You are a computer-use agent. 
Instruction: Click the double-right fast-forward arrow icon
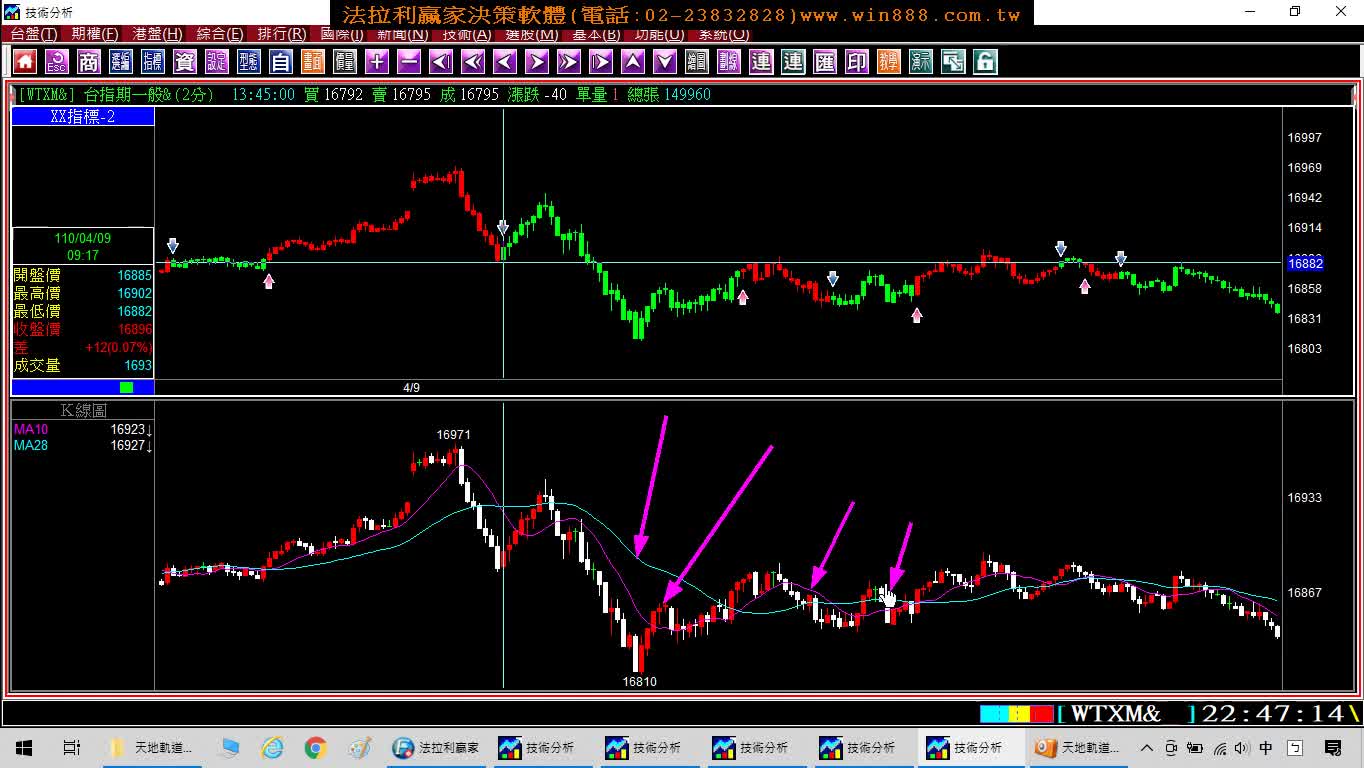569,62
